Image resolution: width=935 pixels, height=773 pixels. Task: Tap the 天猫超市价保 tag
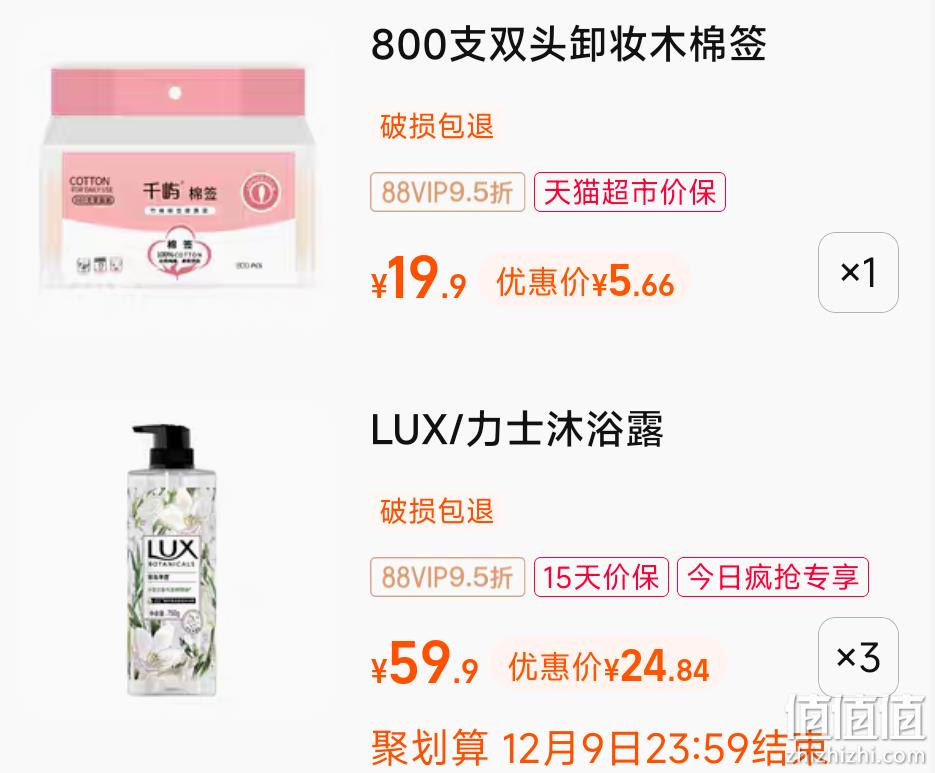click(630, 192)
